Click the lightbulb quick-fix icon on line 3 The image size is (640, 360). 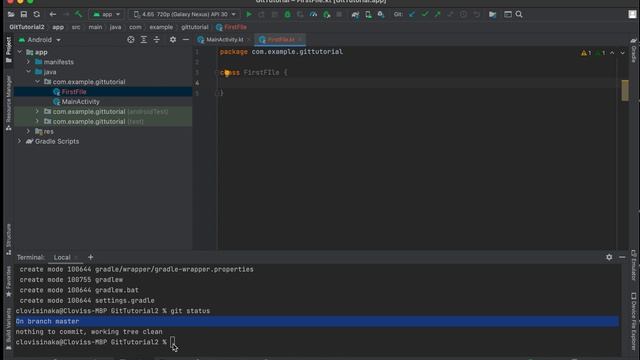pos(227,73)
